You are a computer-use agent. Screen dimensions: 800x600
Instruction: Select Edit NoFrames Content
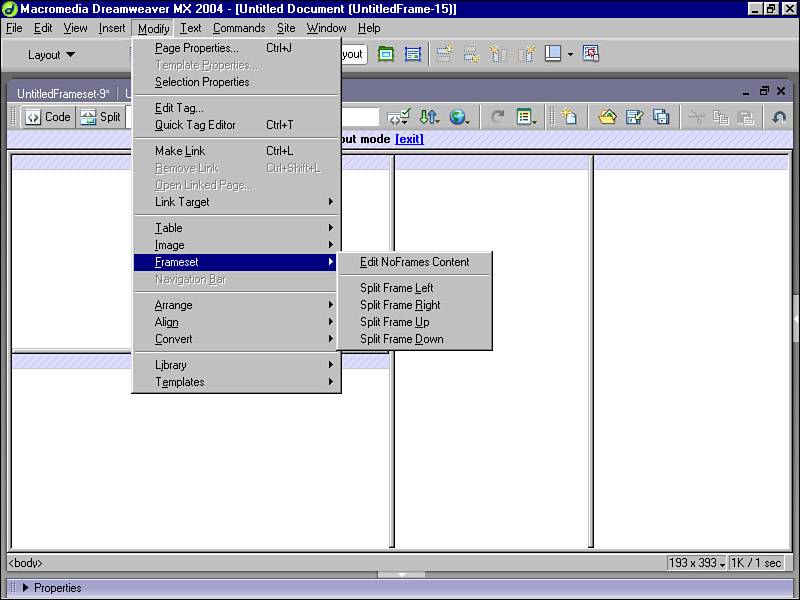point(414,262)
